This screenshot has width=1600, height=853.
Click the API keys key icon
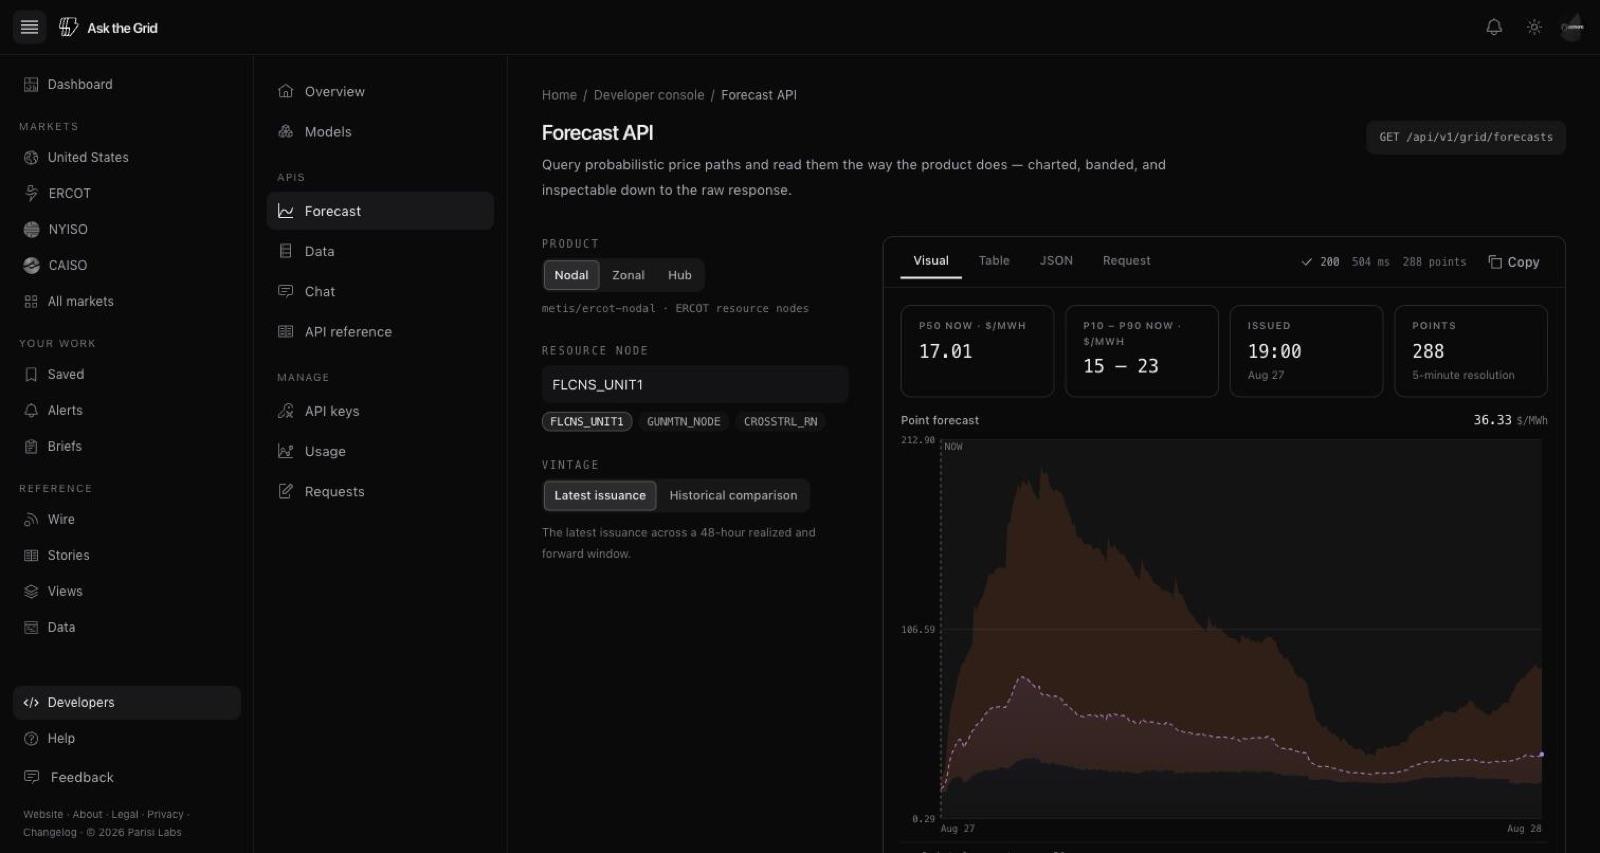pos(286,412)
